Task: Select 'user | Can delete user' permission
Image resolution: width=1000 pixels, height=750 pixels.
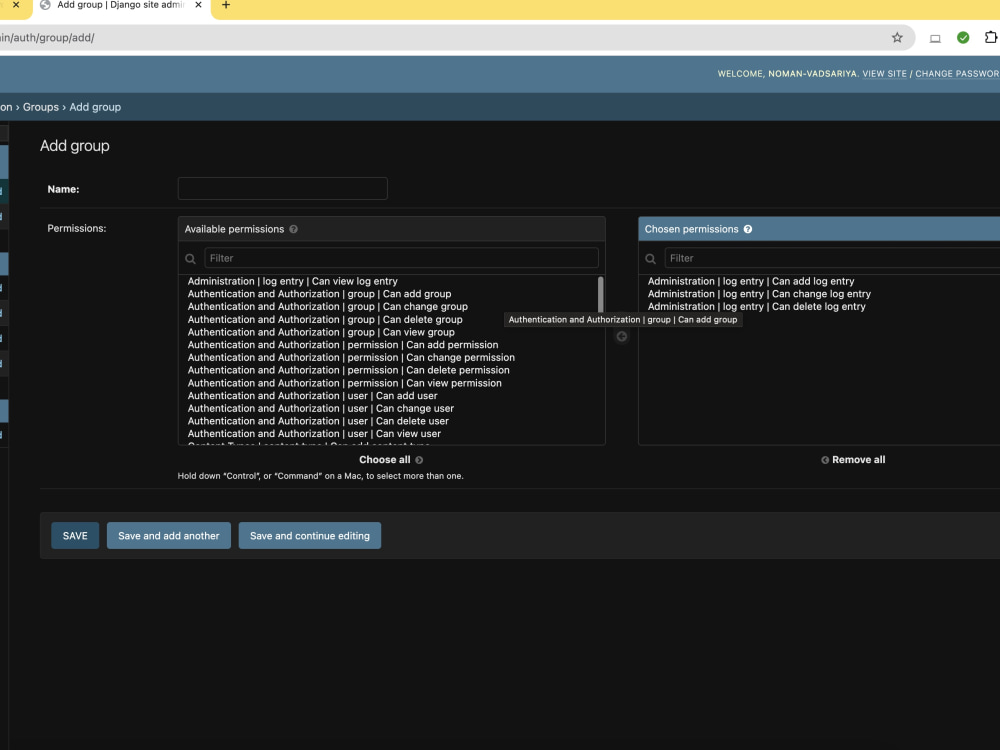Action: 318,422
